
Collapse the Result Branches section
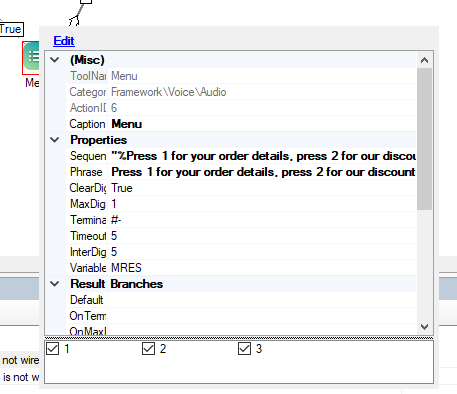tap(55, 284)
